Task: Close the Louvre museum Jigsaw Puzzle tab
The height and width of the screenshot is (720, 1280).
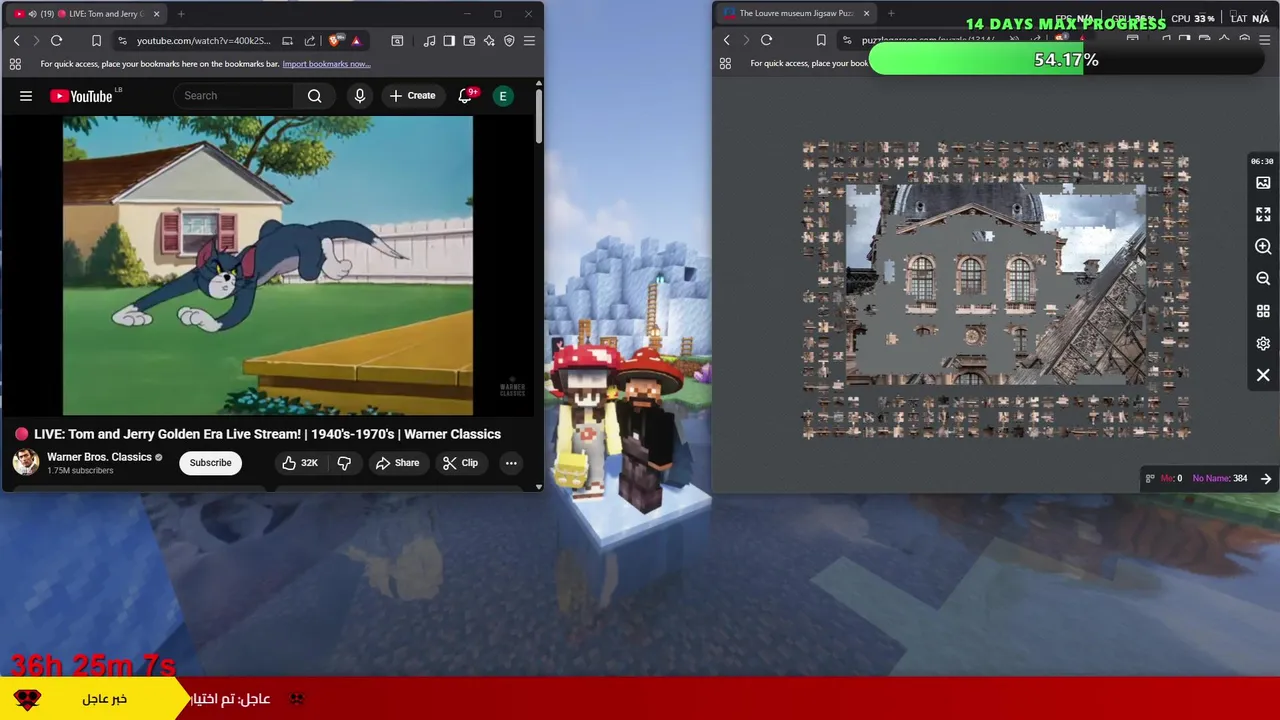Action: tap(866, 14)
